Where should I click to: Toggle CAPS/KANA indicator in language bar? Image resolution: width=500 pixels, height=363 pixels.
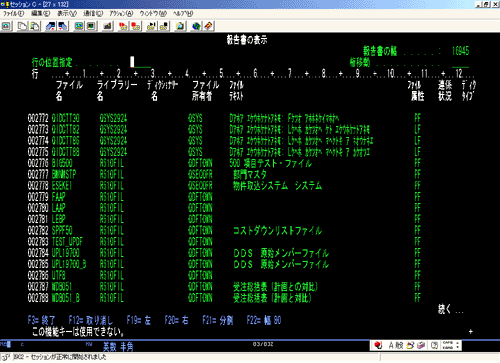click(x=447, y=345)
